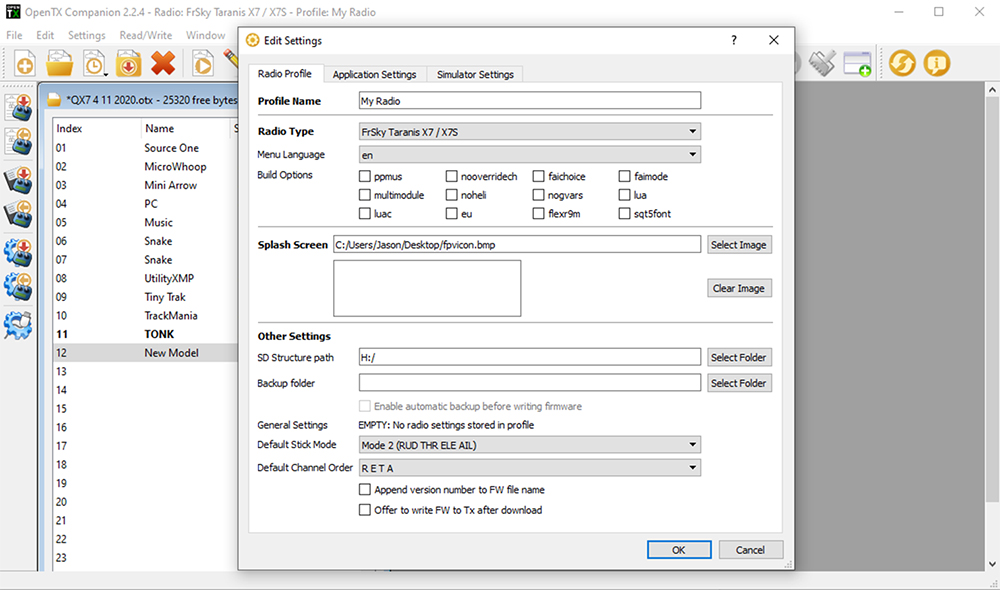The height and width of the screenshot is (590, 1000).
Task: Write models and settings to radio icon
Action: click(19, 107)
